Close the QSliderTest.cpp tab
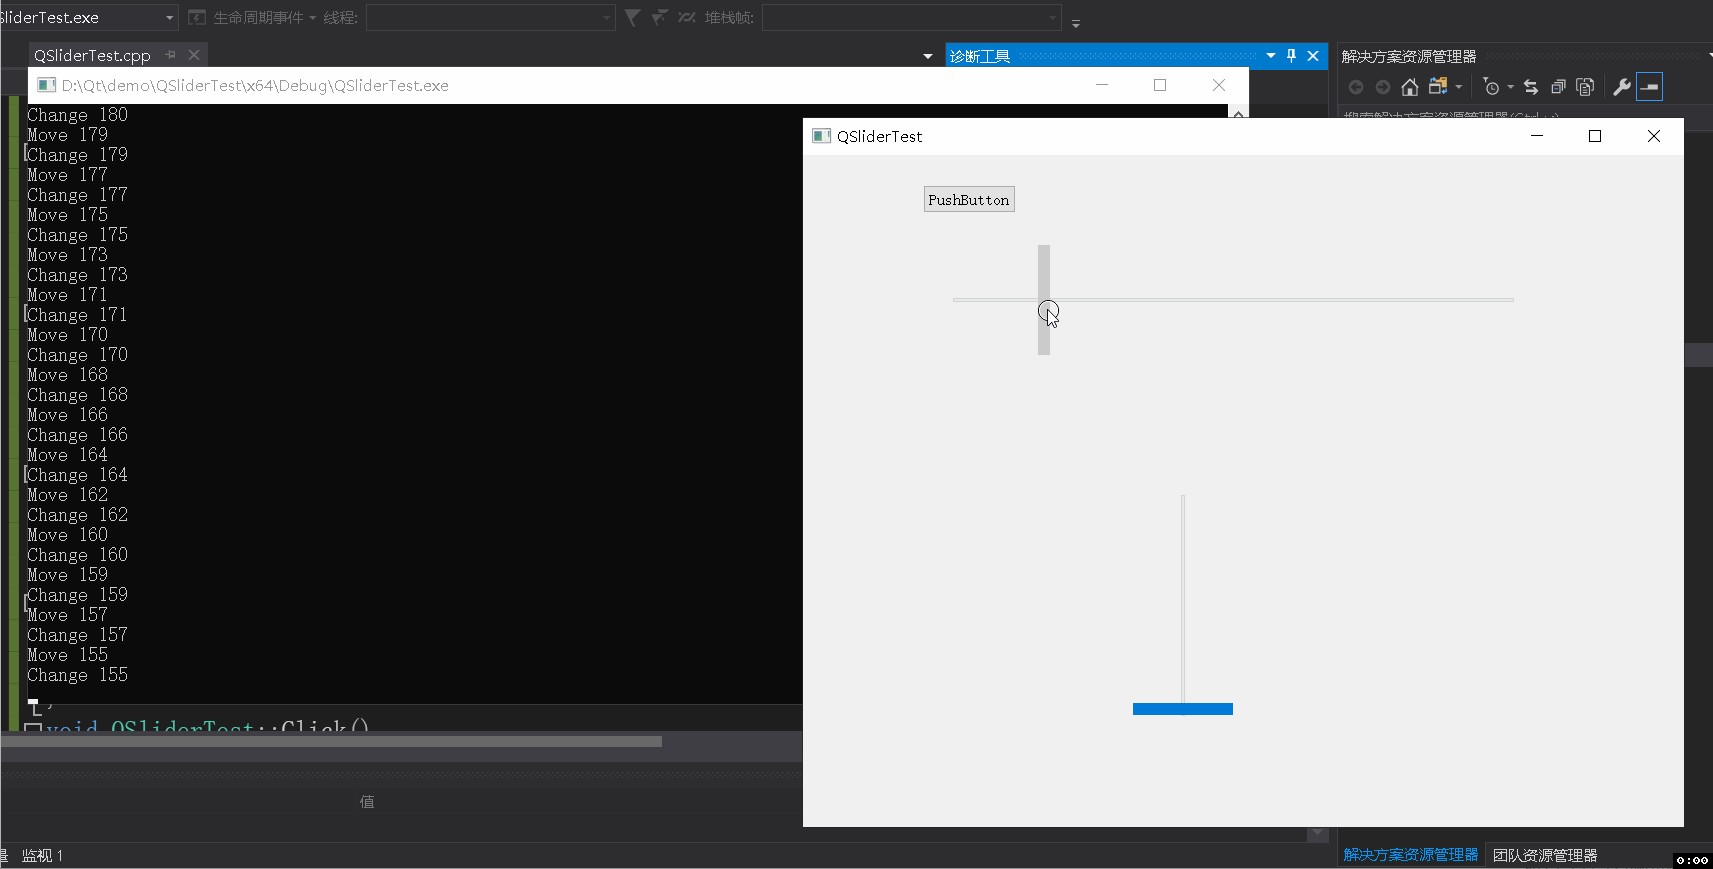The image size is (1713, 869). [194, 55]
